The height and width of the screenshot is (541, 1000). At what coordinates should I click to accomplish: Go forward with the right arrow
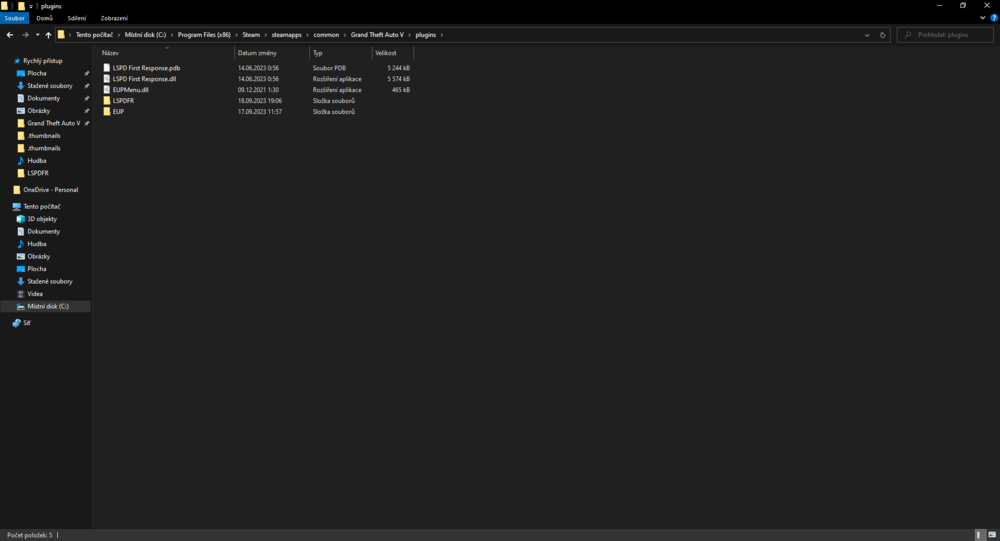tap(26, 35)
